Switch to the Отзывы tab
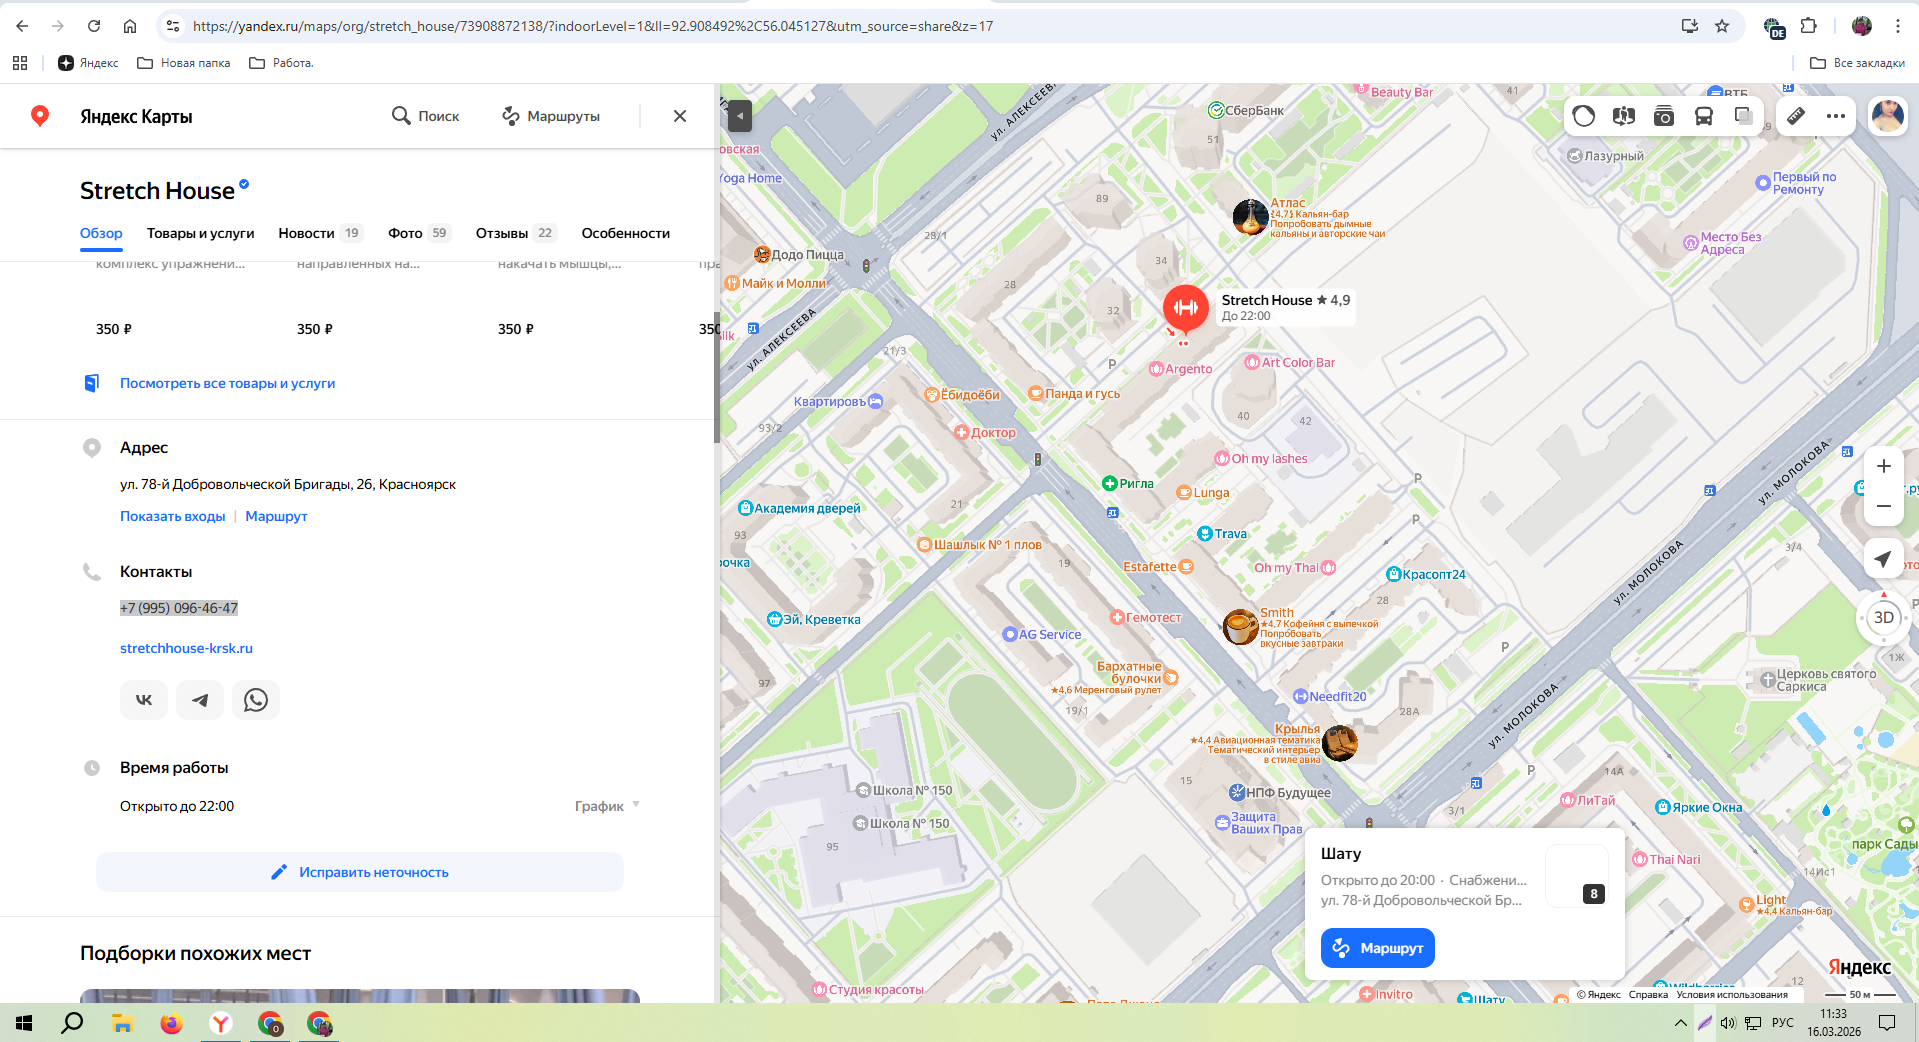Screen dimensions: 1919x1042 (516, 233)
